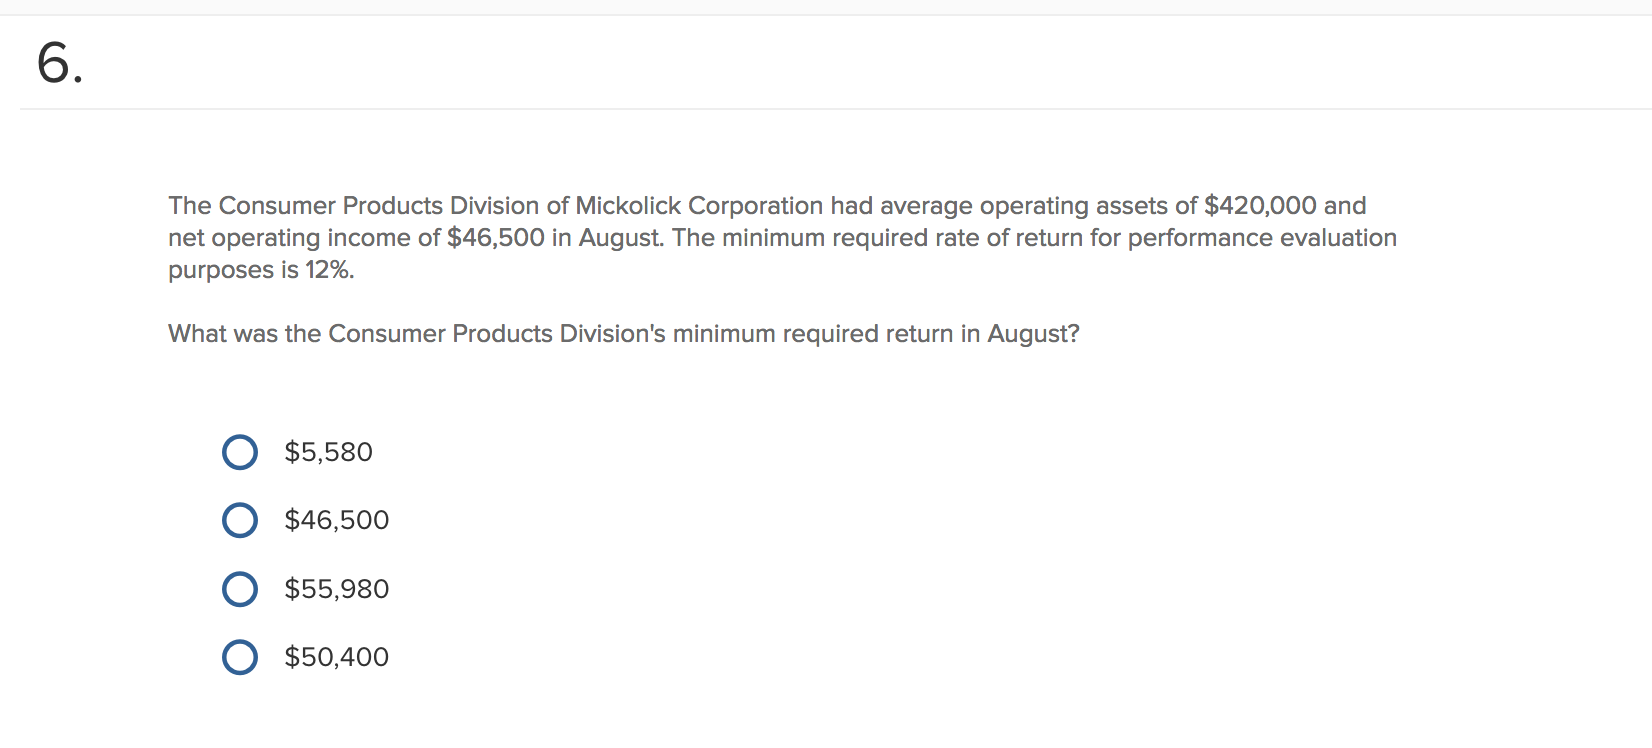The height and width of the screenshot is (748, 1652).
Task: Click the radio circle beside $46,500
Action: 240,520
